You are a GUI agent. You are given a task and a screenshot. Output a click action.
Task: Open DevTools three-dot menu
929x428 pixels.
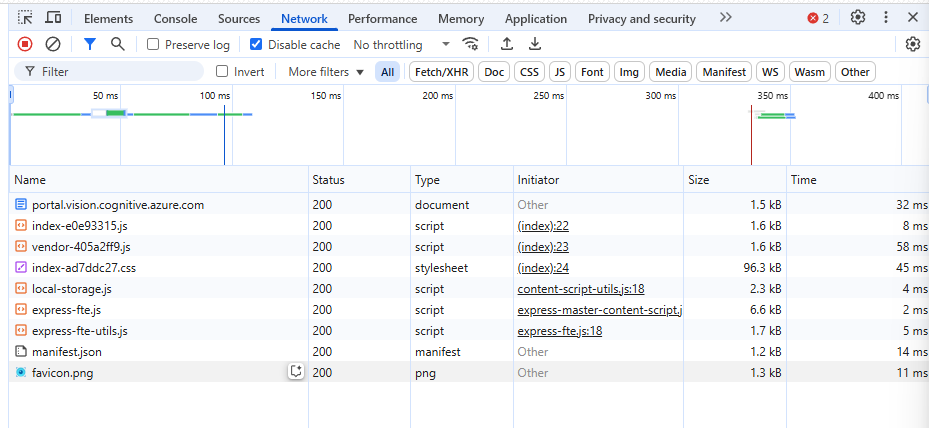[886, 17]
